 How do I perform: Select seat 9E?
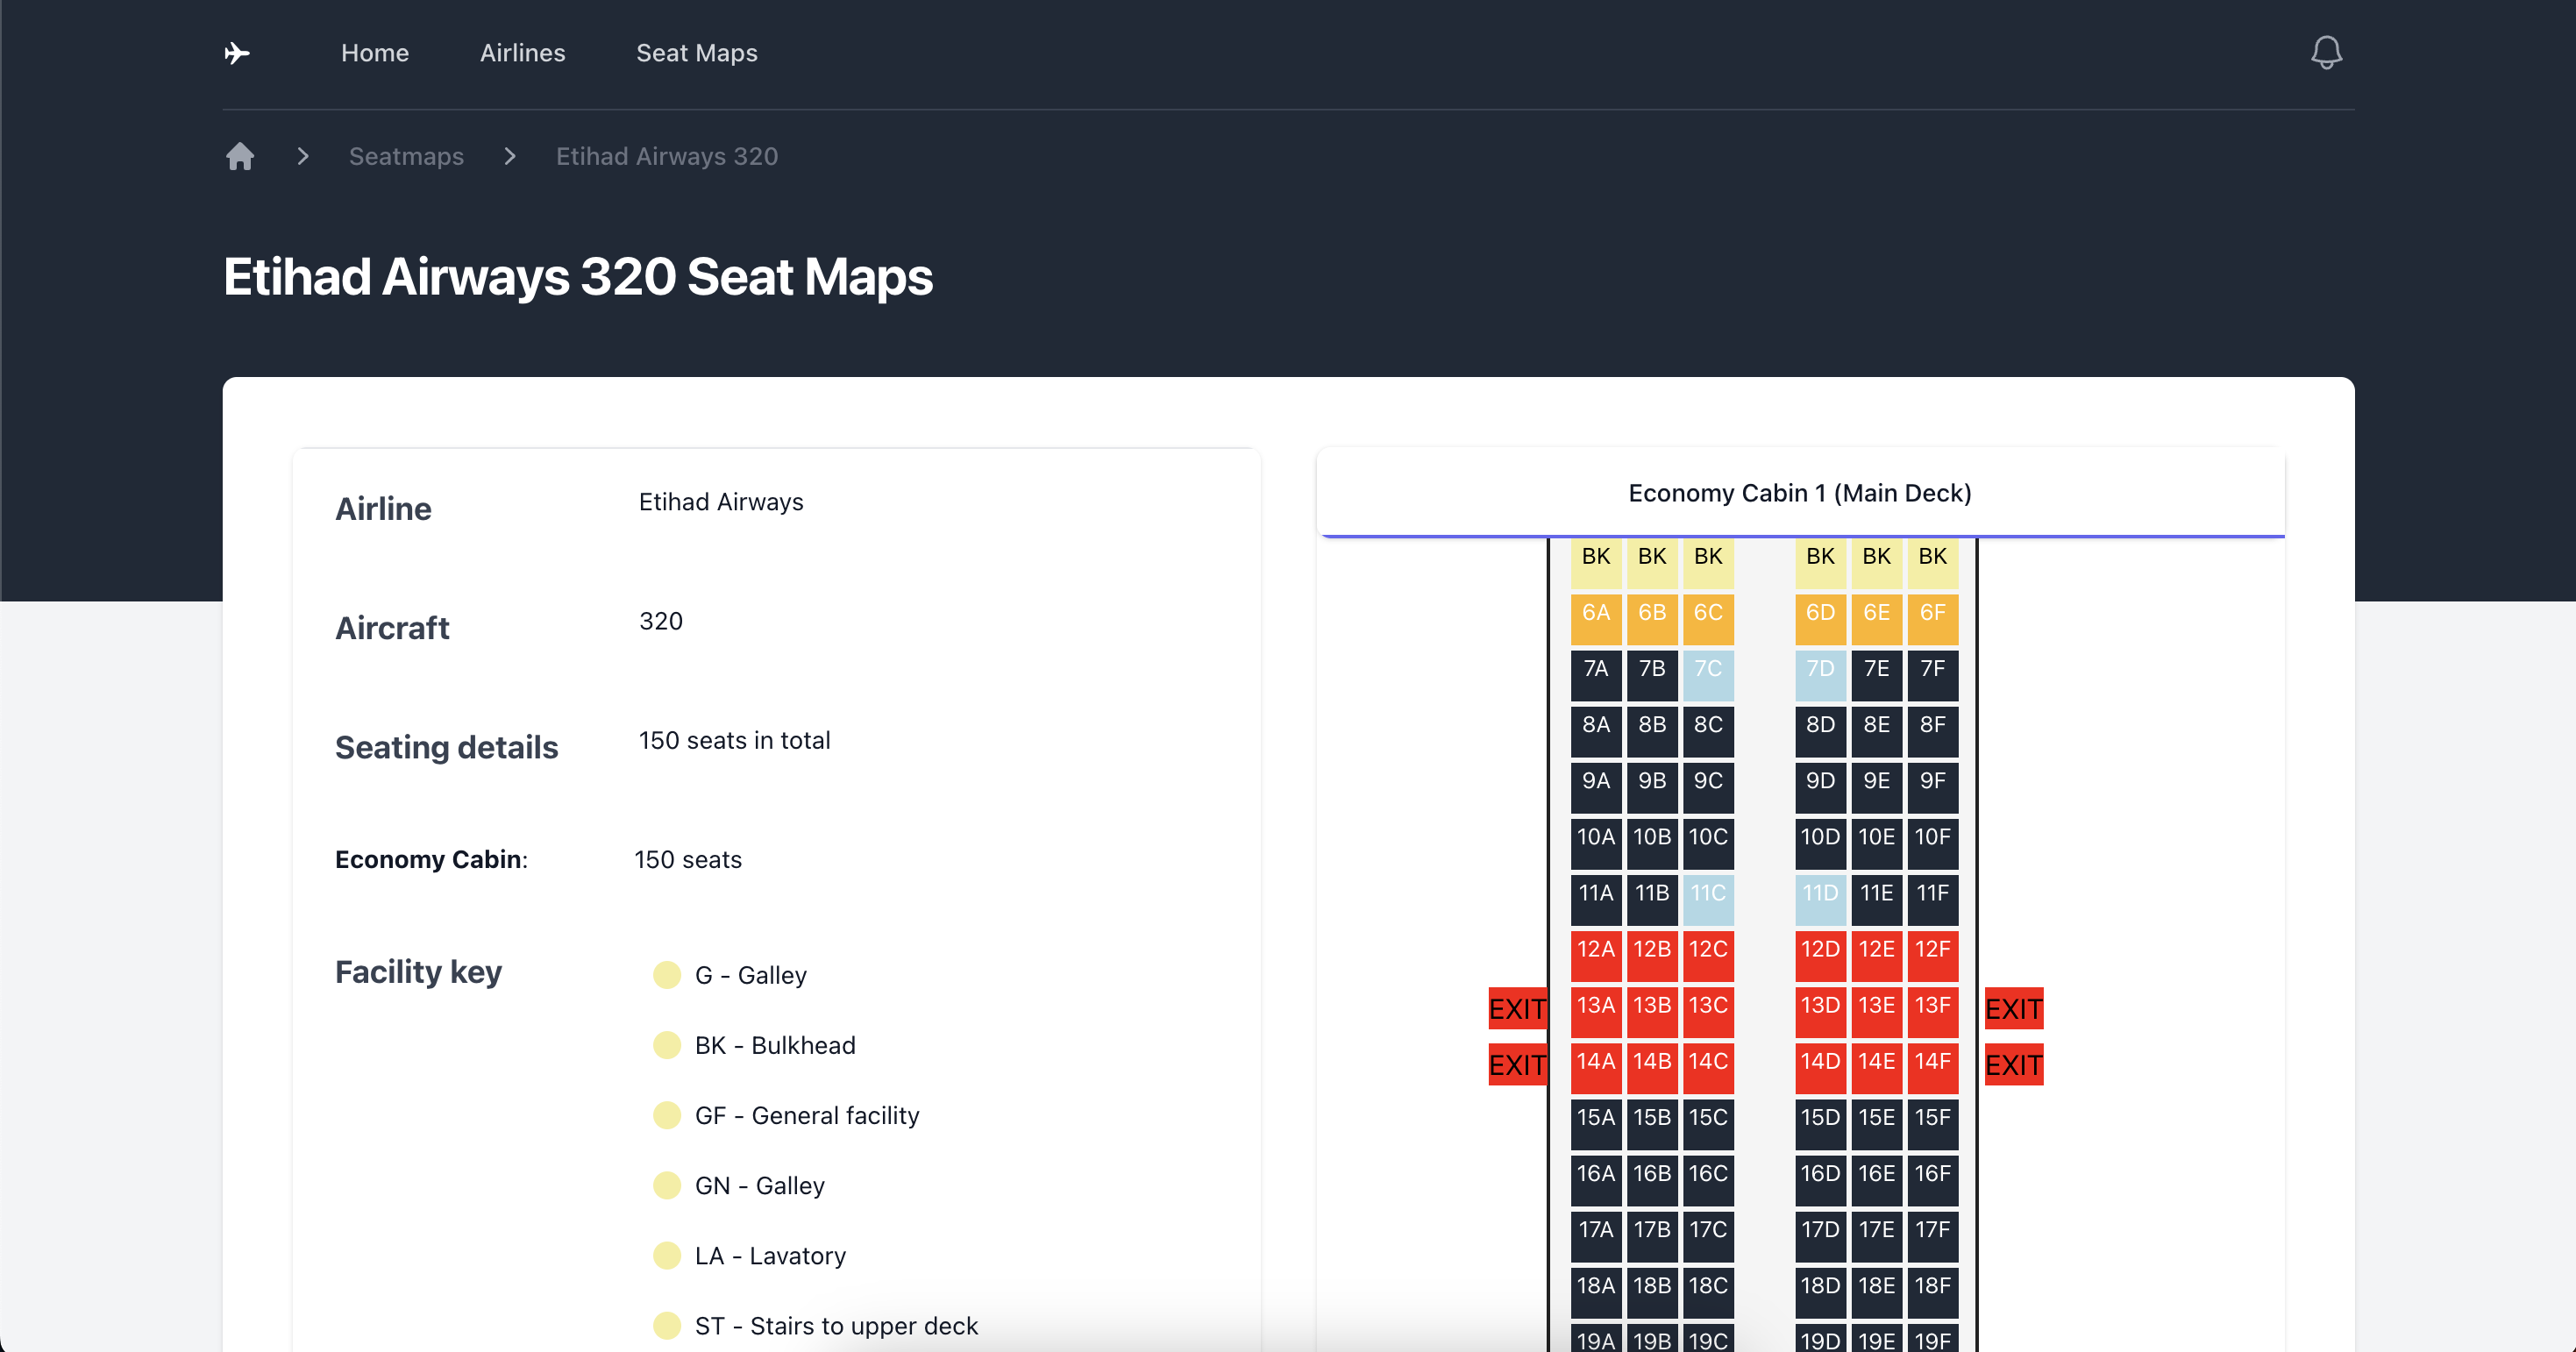coord(1876,787)
